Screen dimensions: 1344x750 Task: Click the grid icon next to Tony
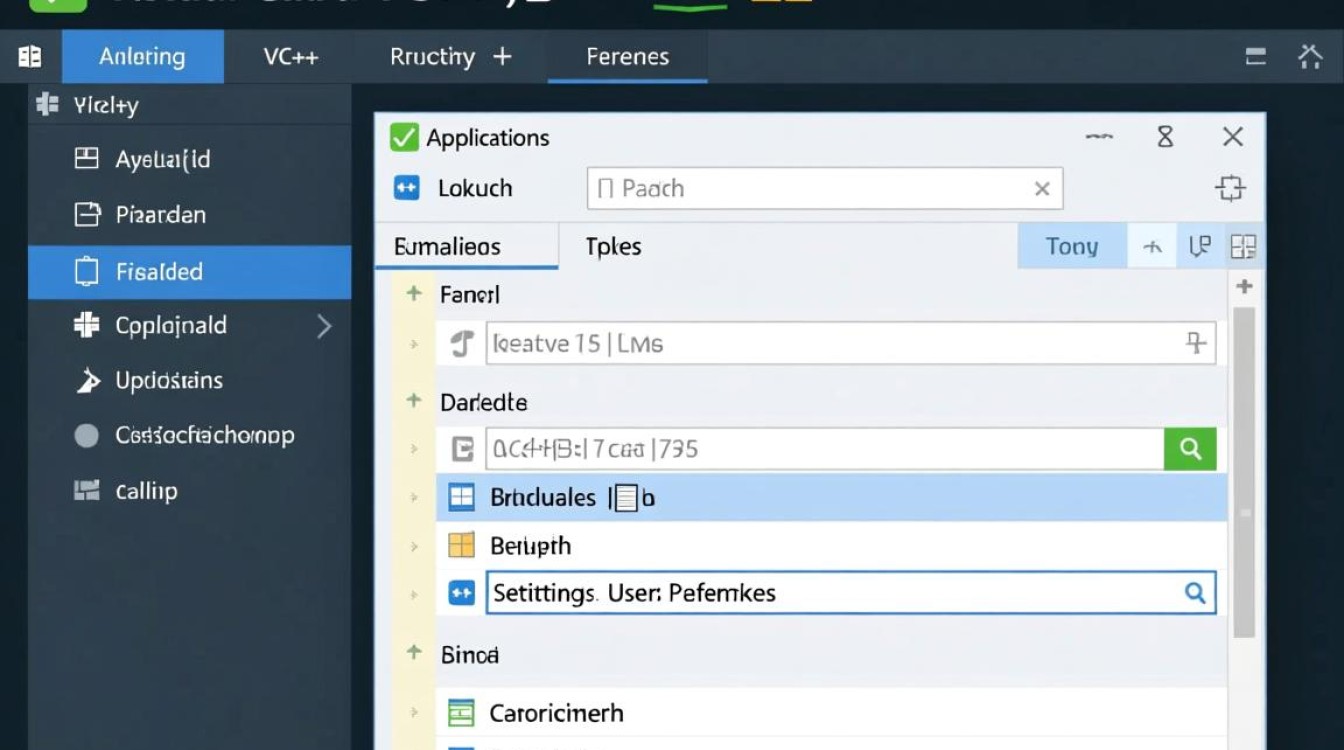[x=1243, y=247]
